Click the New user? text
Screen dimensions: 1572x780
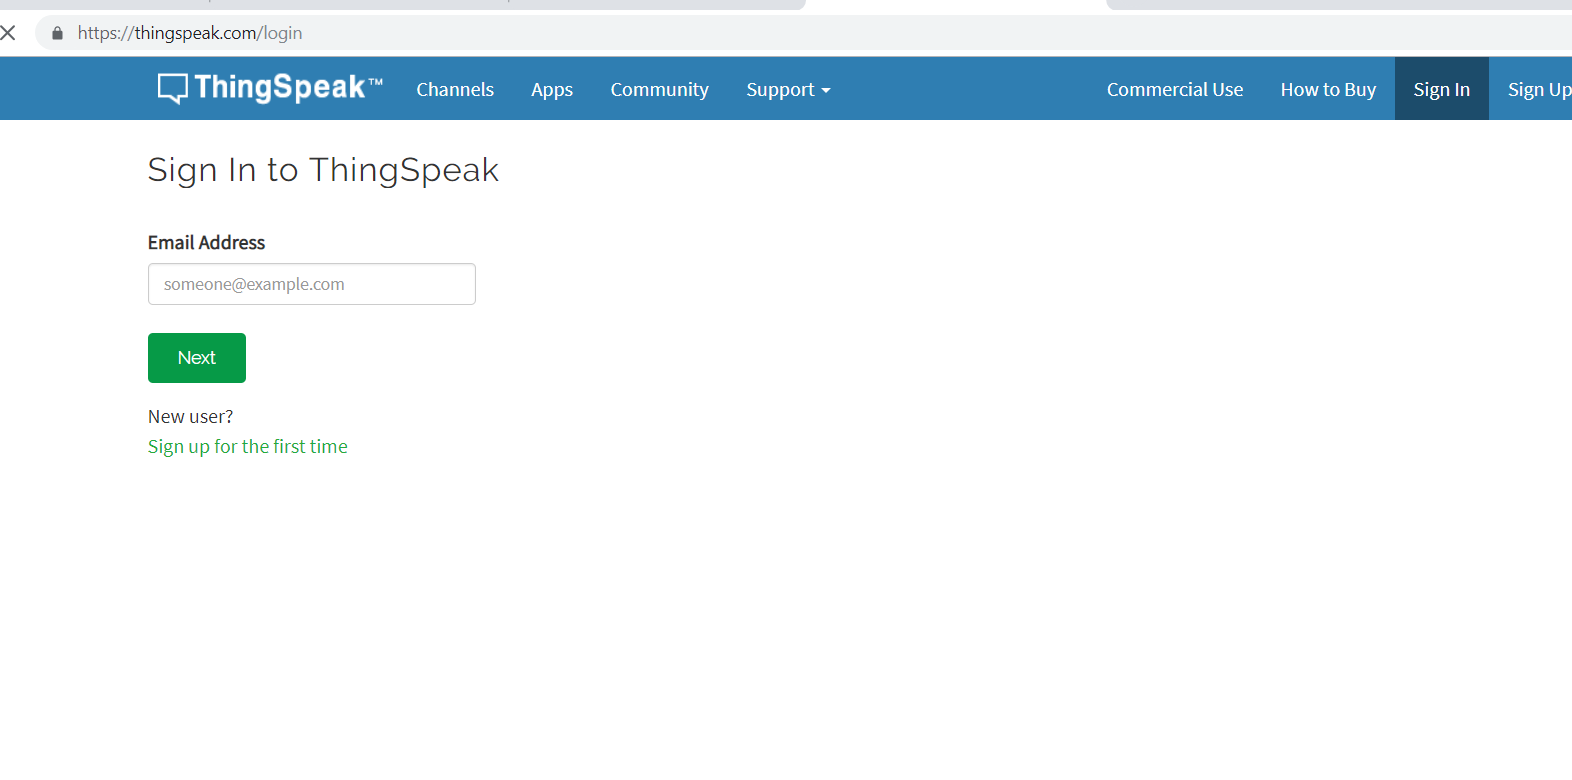[190, 417]
